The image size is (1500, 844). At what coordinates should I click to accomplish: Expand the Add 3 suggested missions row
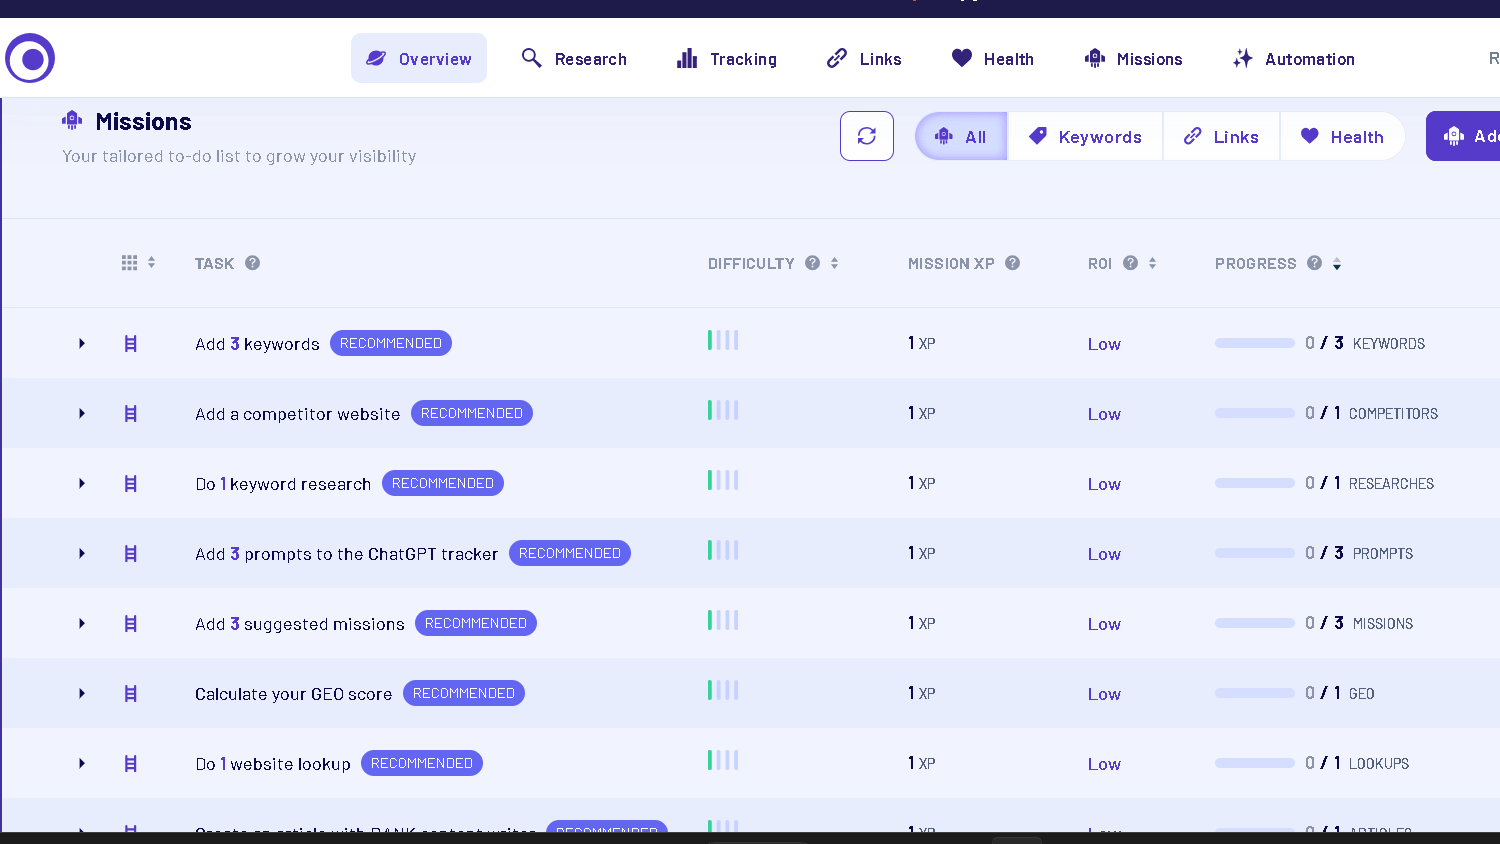click(82, 623)
